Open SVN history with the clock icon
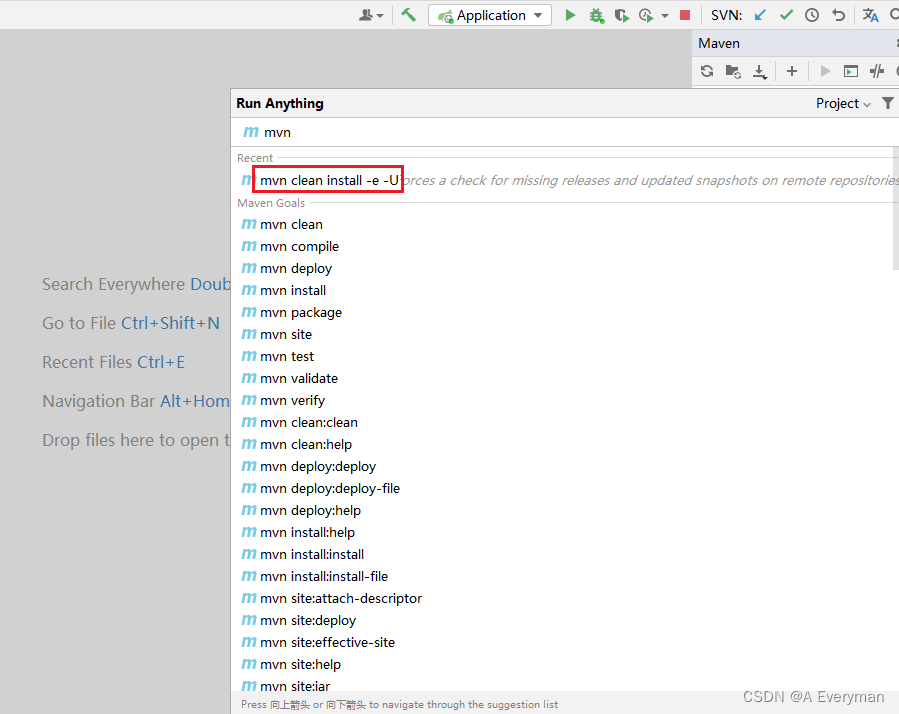Image resolution: width=899 pixels, height=714 pixels. tap(811, 15)
